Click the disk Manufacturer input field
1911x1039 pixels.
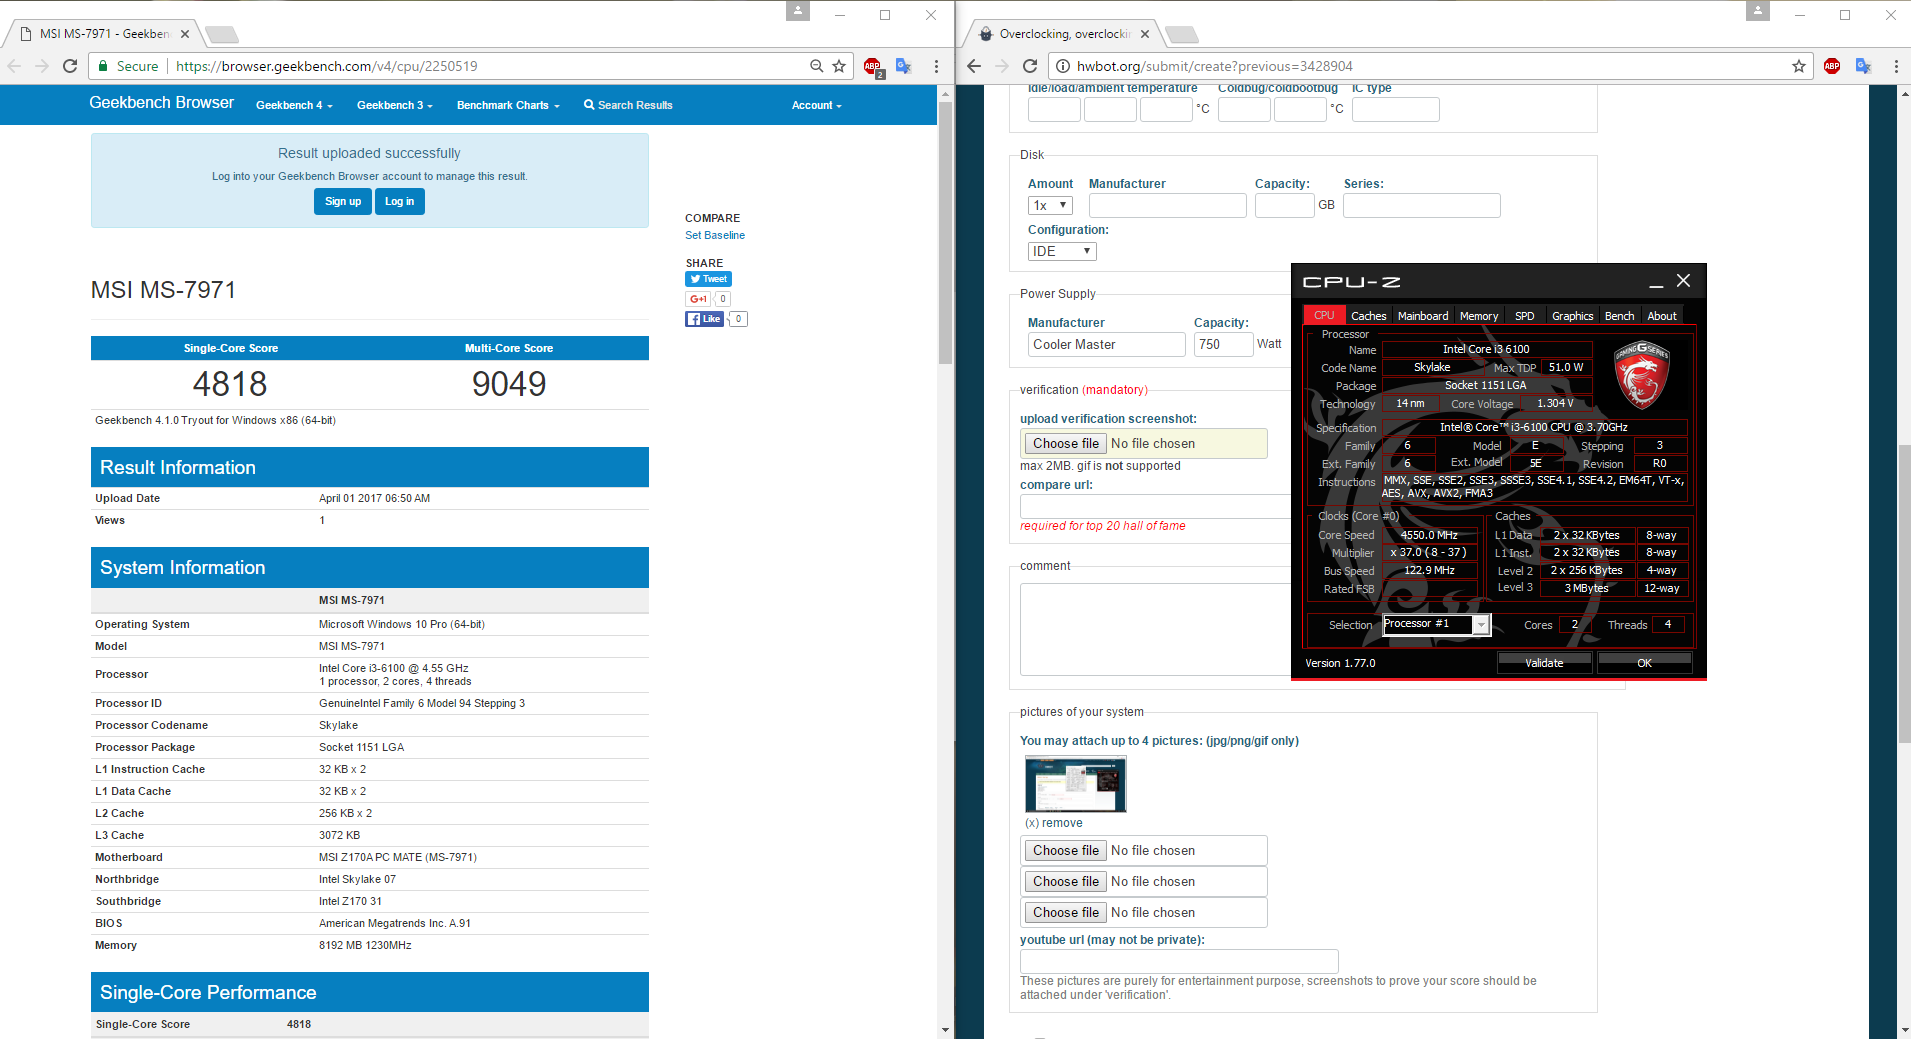click(1167, 205)
